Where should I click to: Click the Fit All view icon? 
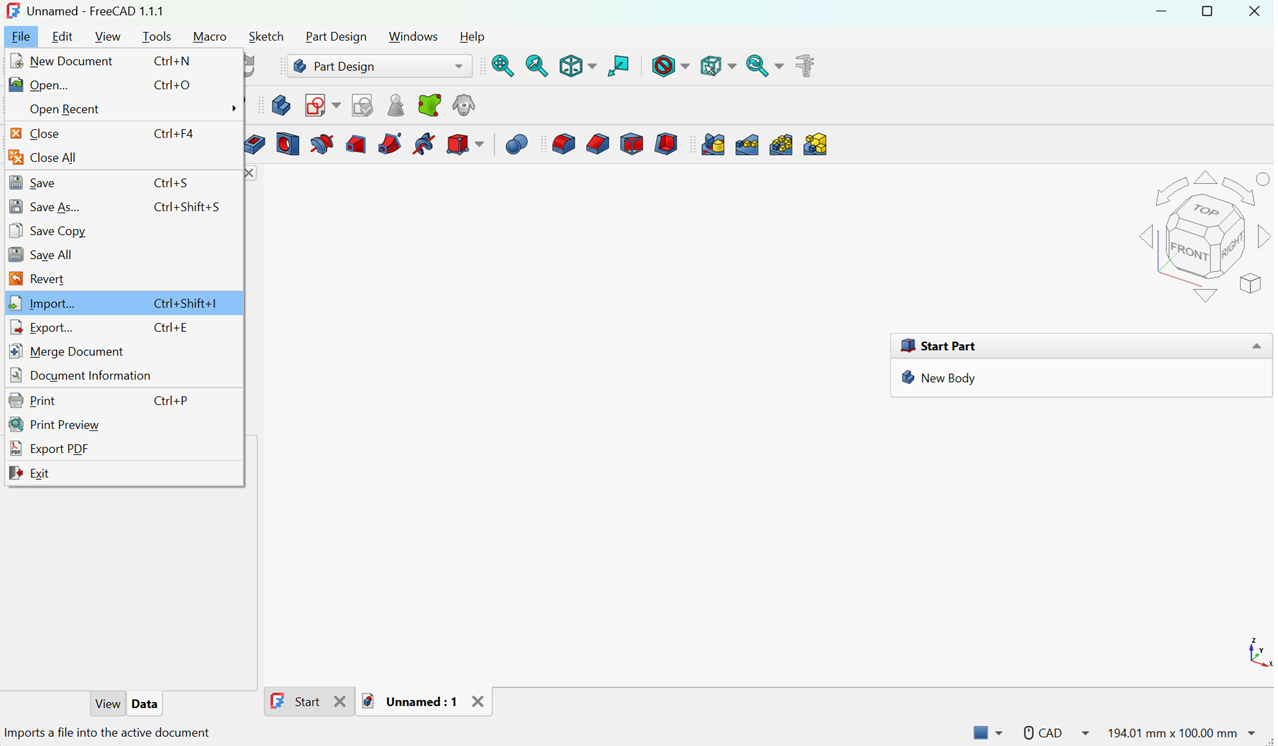(503, 66)
